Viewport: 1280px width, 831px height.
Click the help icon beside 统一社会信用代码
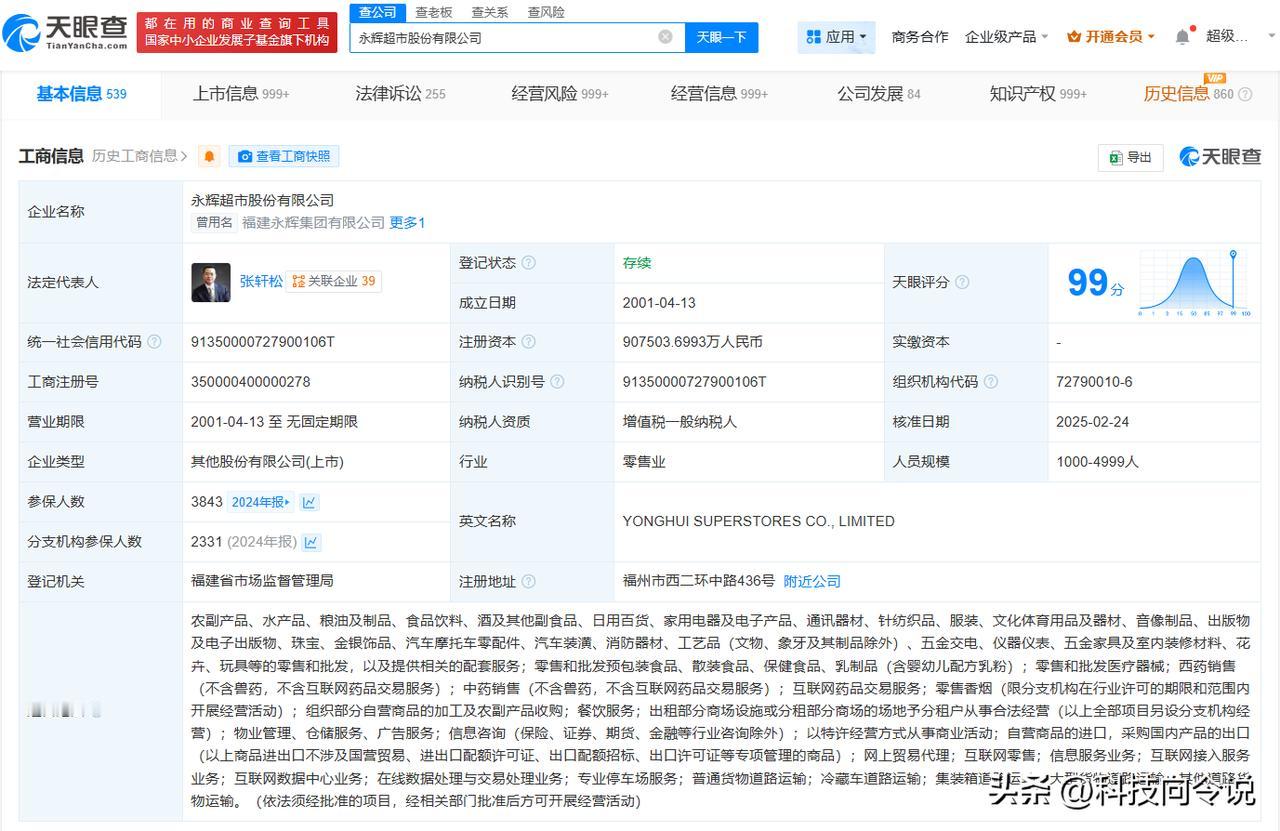[154, 342]
